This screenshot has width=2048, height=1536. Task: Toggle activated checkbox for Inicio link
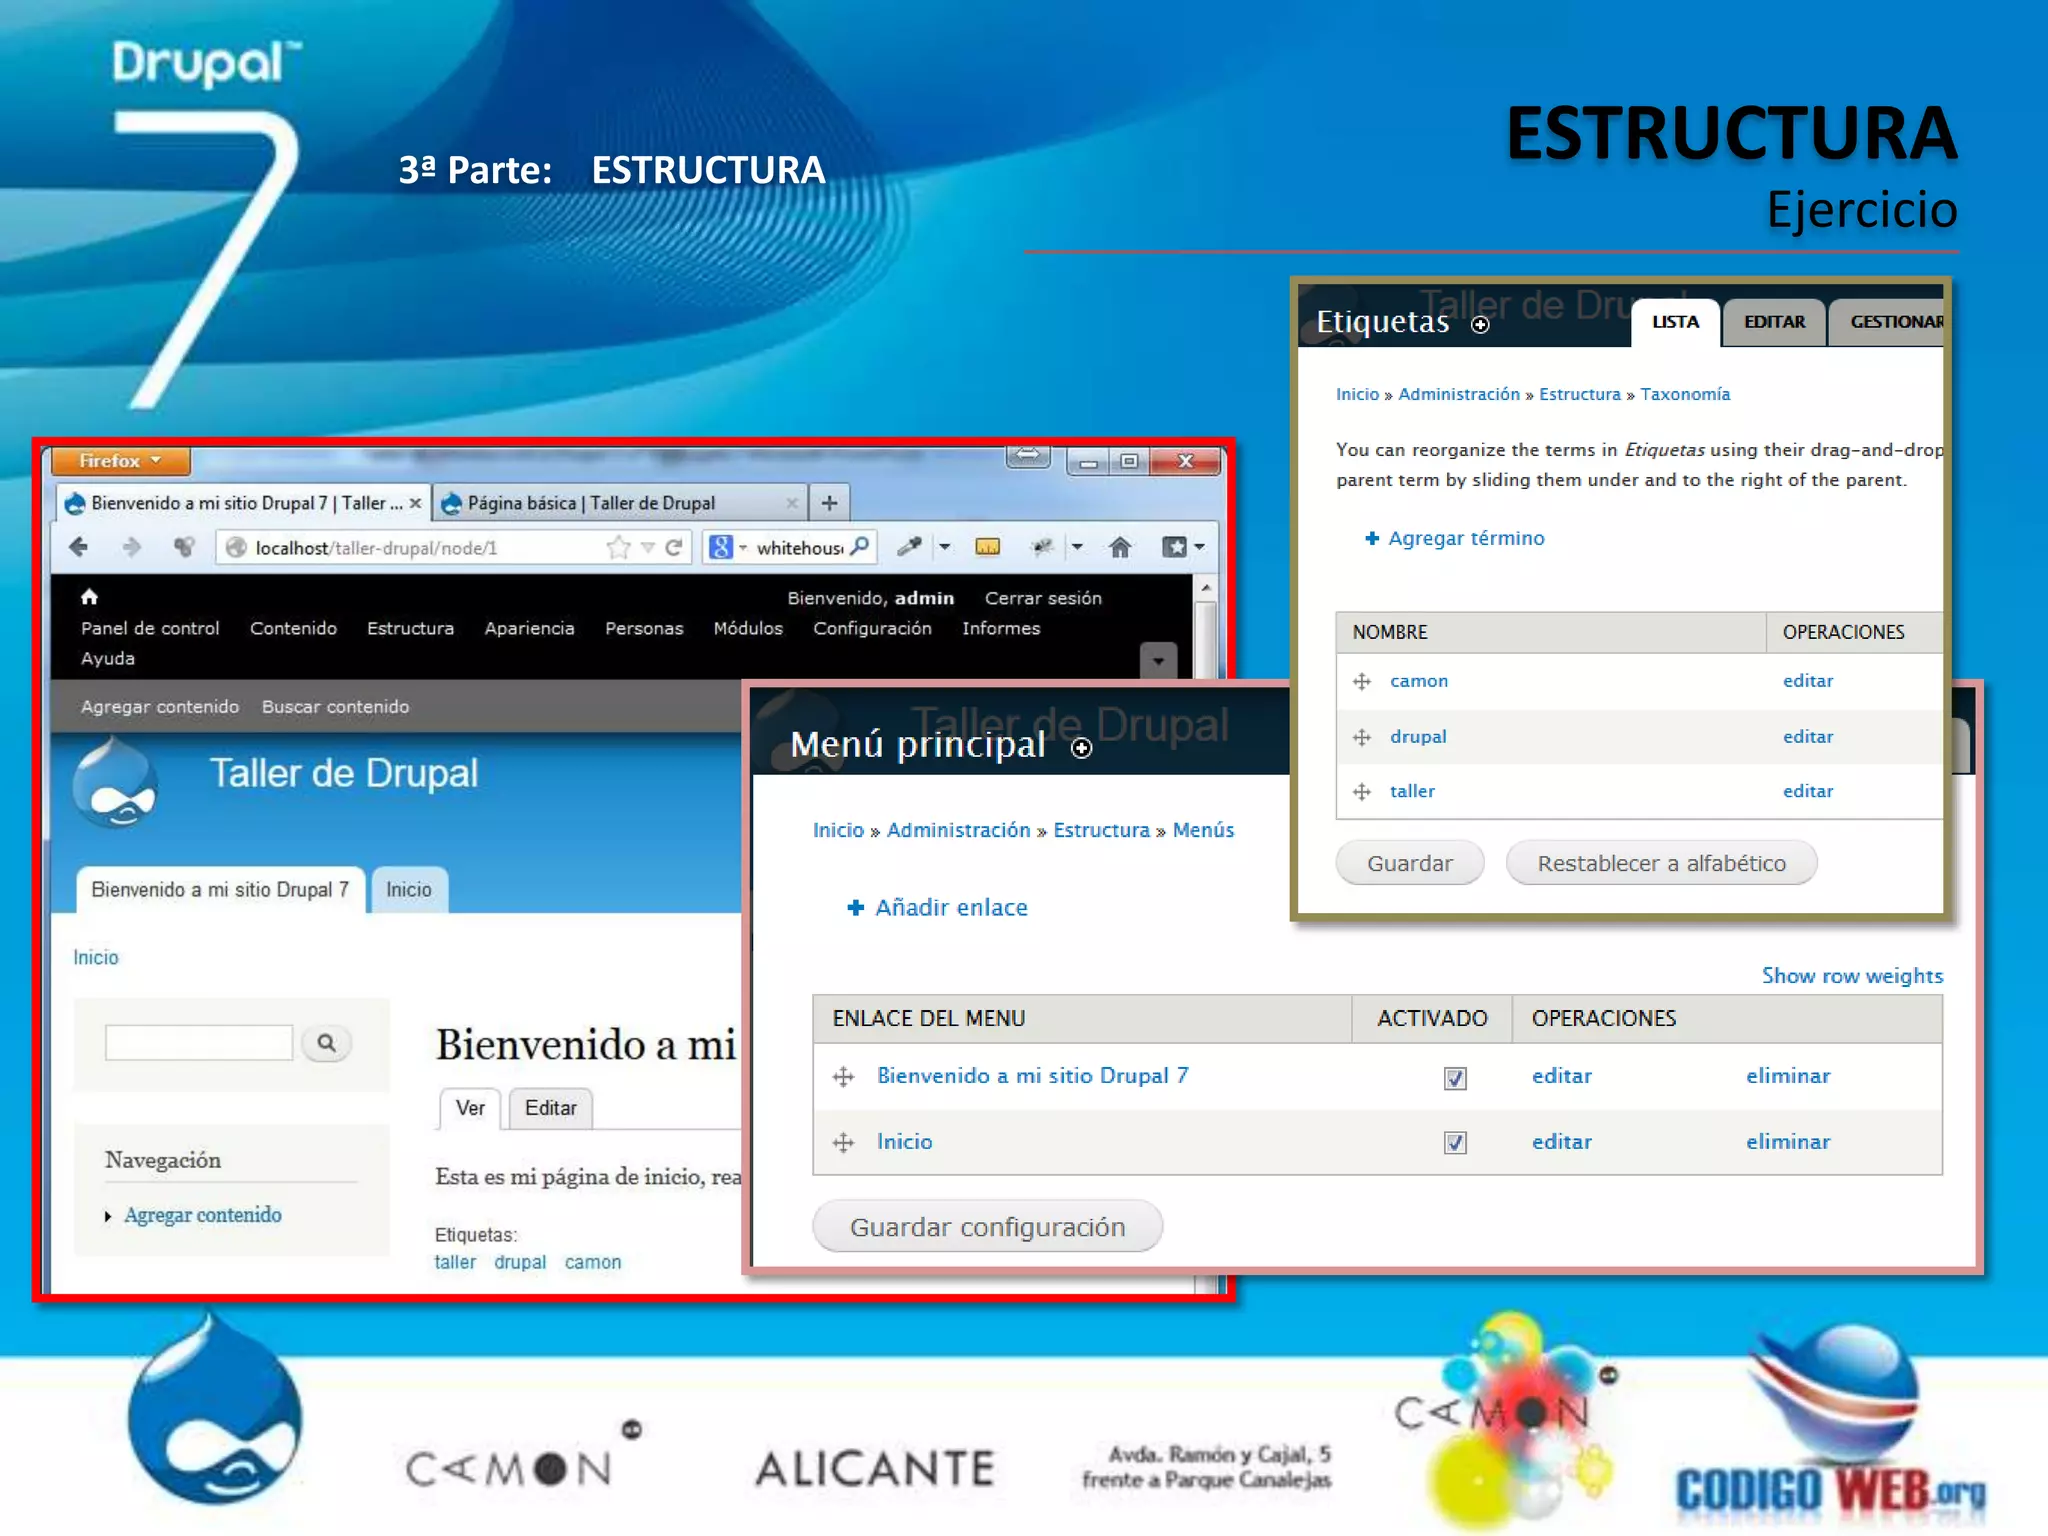tap(1455, 1143)
